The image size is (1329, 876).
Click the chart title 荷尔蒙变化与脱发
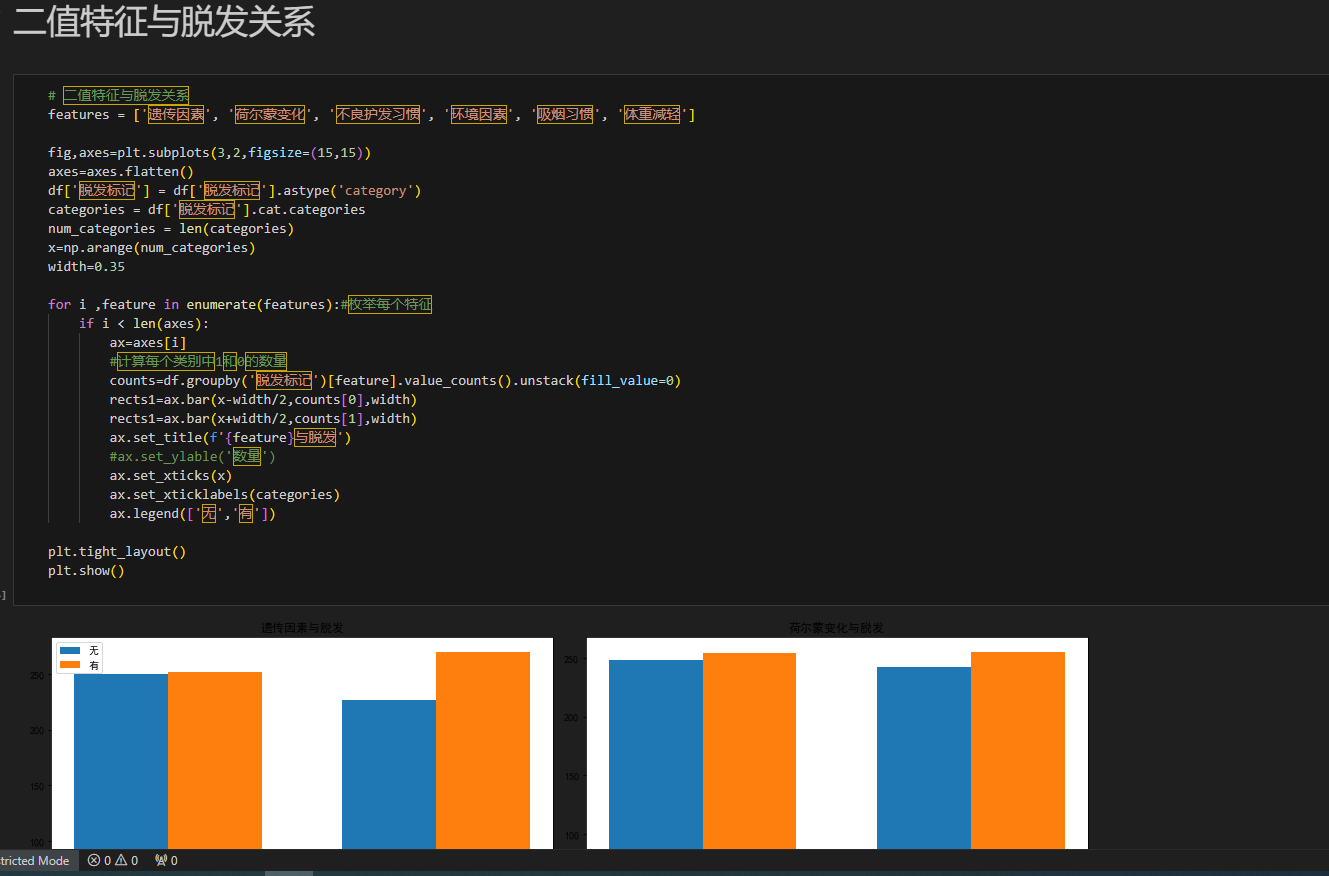coord(836,628)
